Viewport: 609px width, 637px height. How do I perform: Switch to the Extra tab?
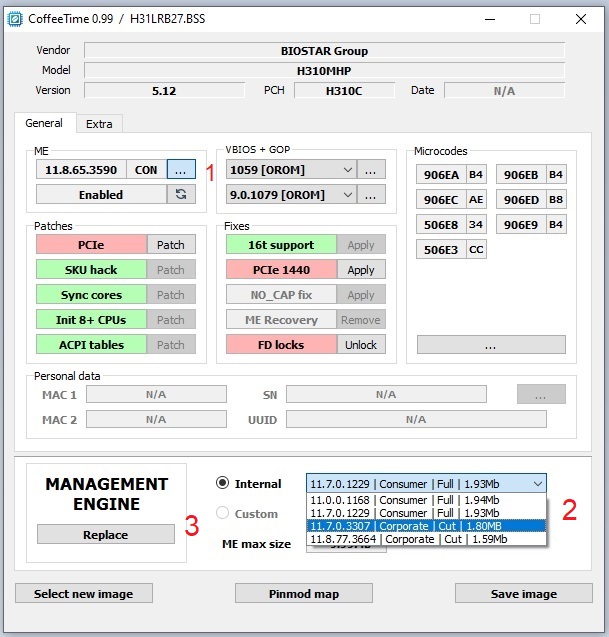pyautogui.click(x=99, y=124)
